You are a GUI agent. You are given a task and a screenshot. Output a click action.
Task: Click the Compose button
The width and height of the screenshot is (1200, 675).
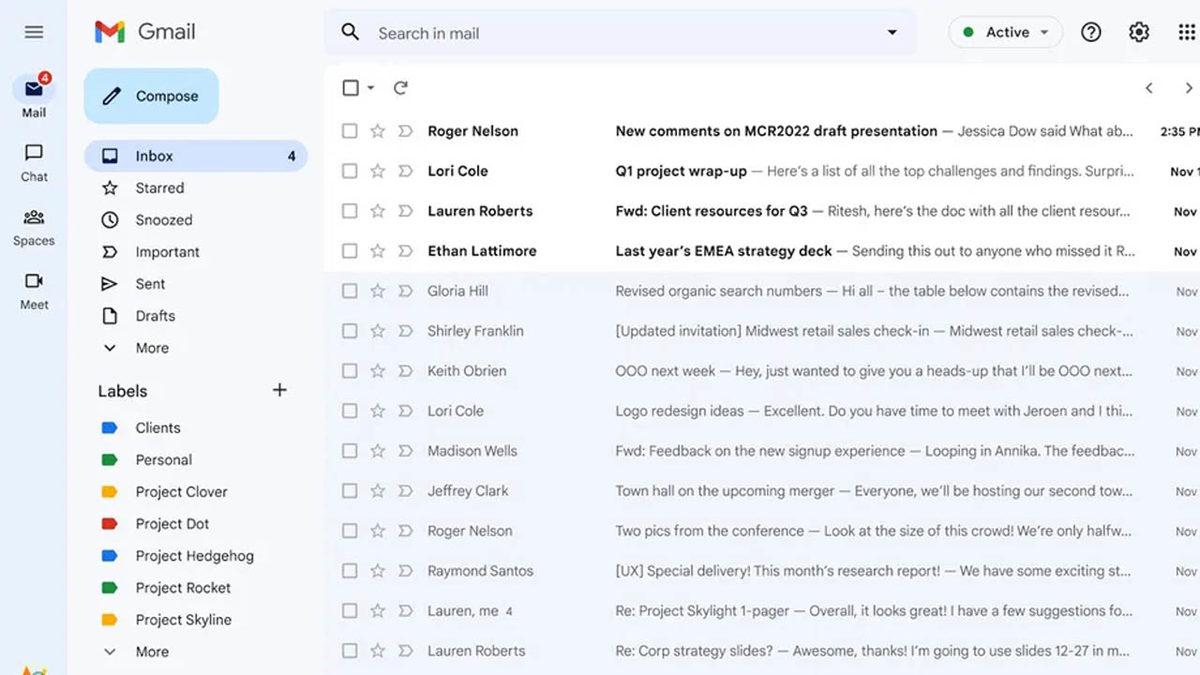coord(151,95)
